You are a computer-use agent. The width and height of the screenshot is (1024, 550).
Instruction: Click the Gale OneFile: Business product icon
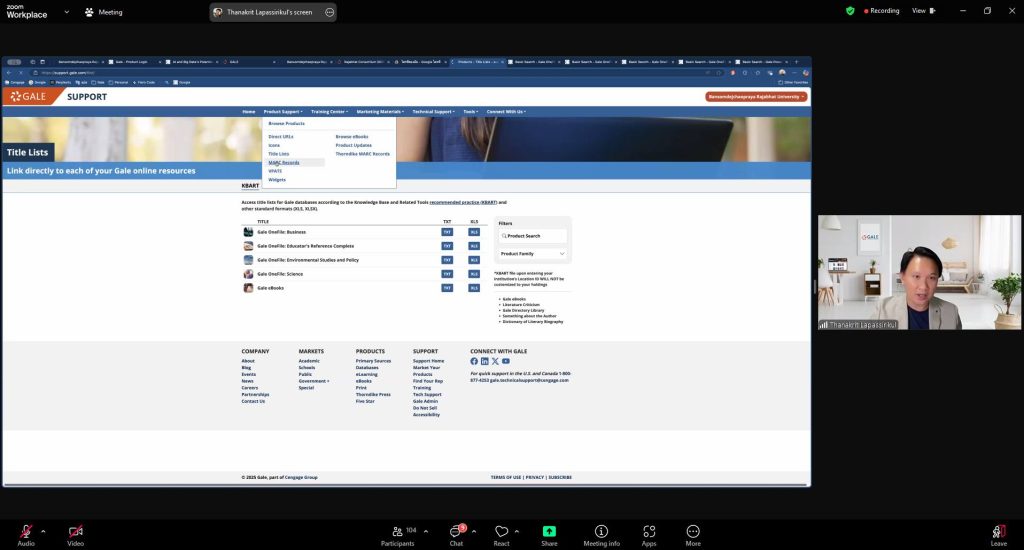[248, 232]
